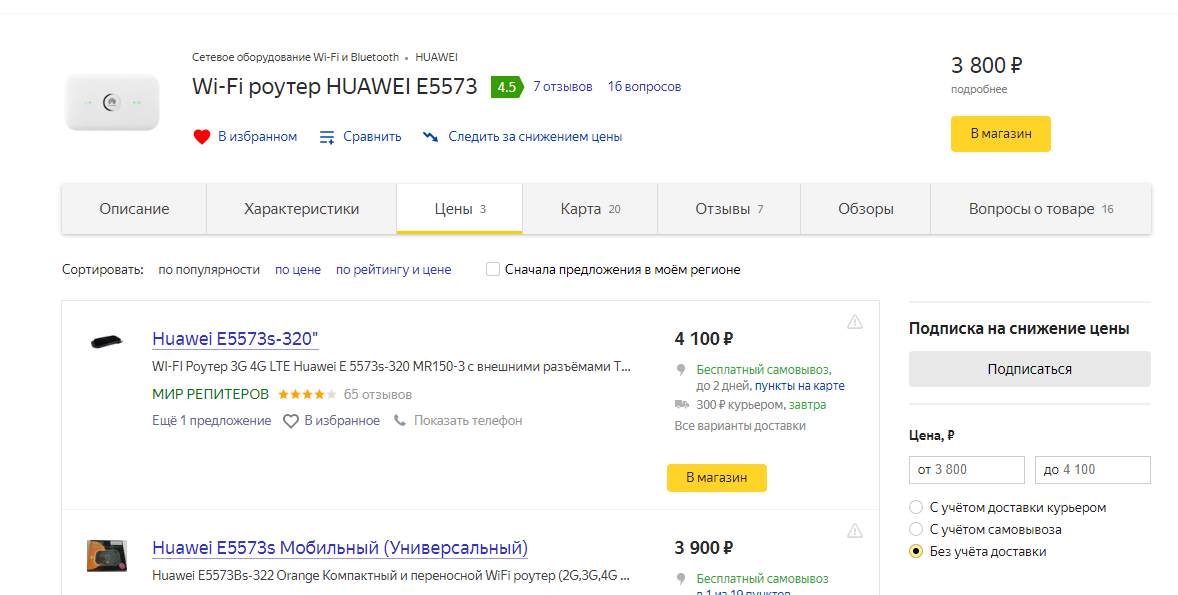Click the Huawei E5573Bs-322 Orange description text
Viewport: 1178px width, 595px height.
coord(391,576)
